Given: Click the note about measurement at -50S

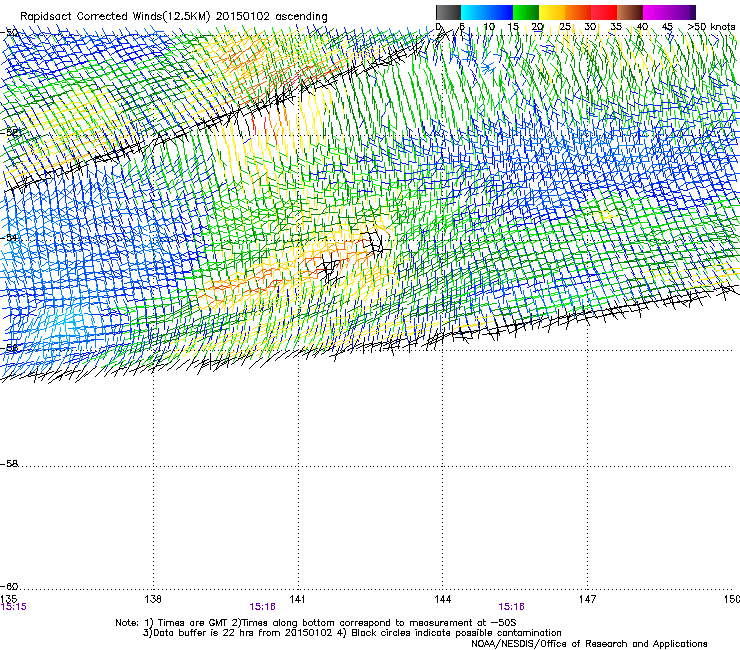Looking at the screenshot, I should coord(374,623).
